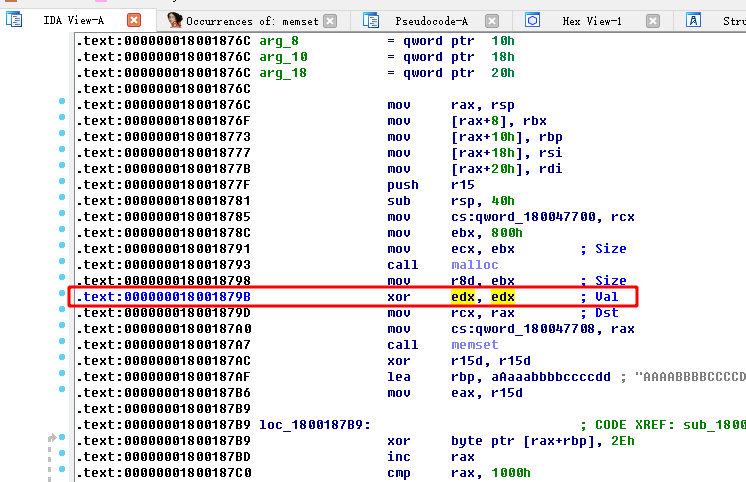Close the Occurrences of: memset tab
The height and width of the screenshot is (482, 746).
point(330,21)
